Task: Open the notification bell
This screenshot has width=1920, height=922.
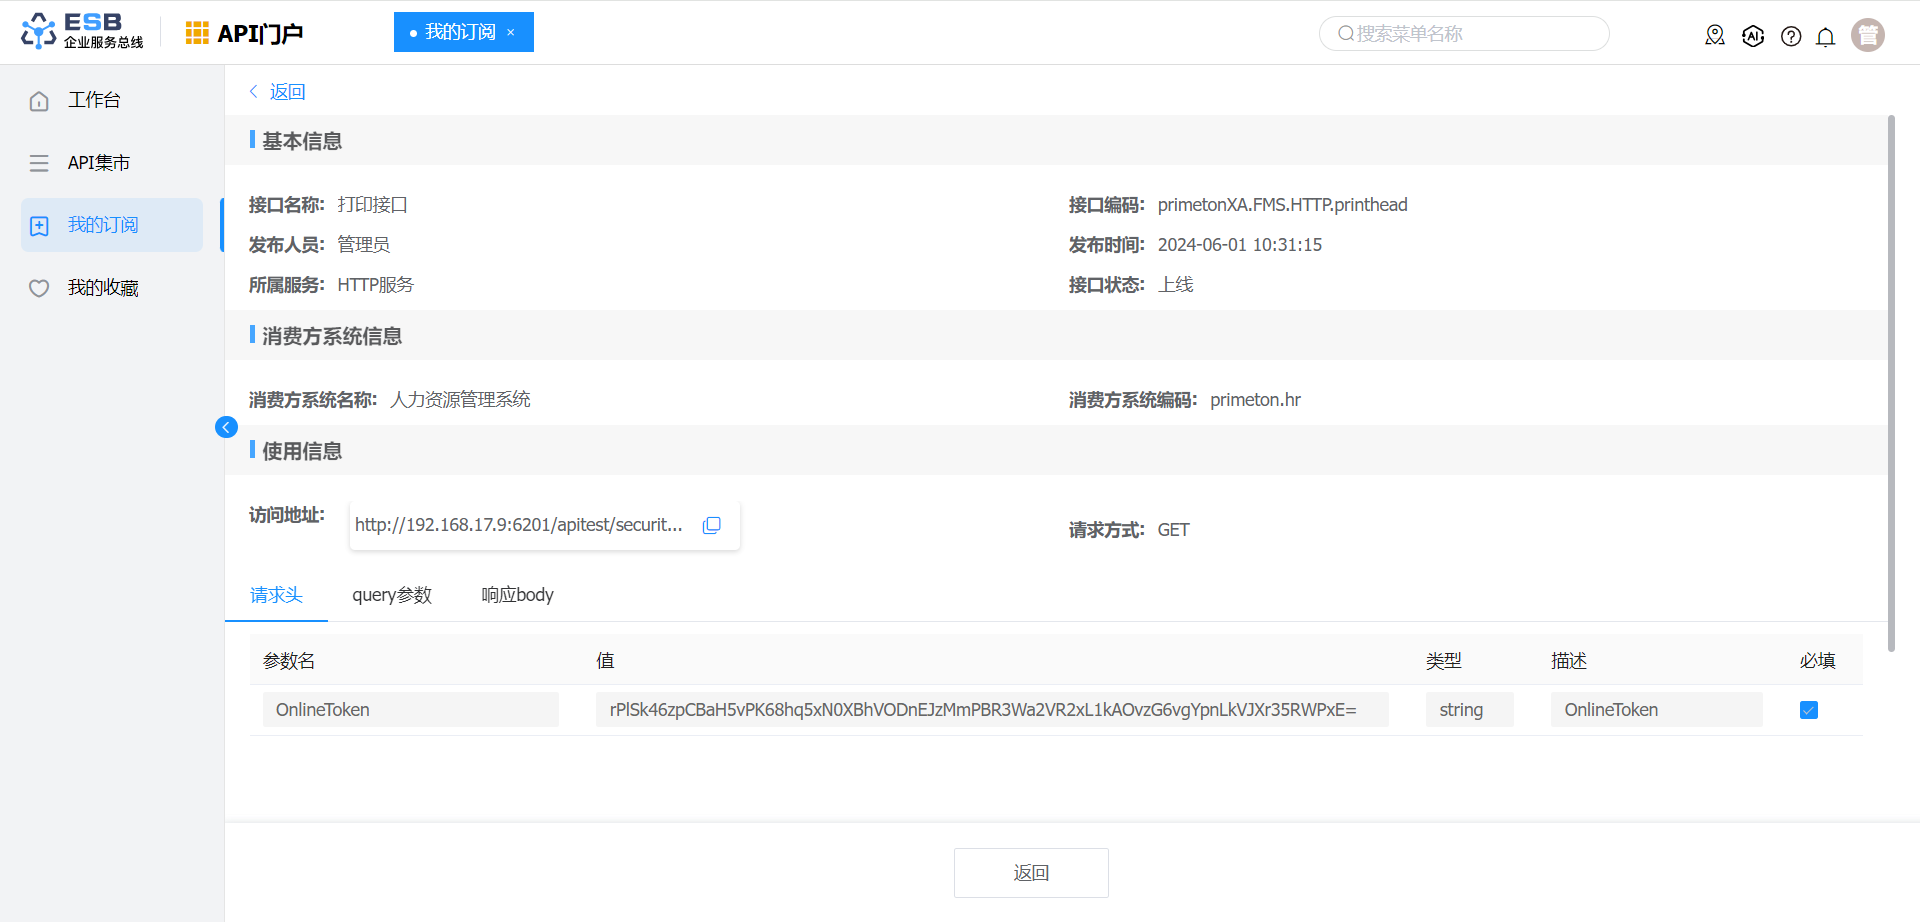Action: pyautogui.click(x=1825, y=37)
